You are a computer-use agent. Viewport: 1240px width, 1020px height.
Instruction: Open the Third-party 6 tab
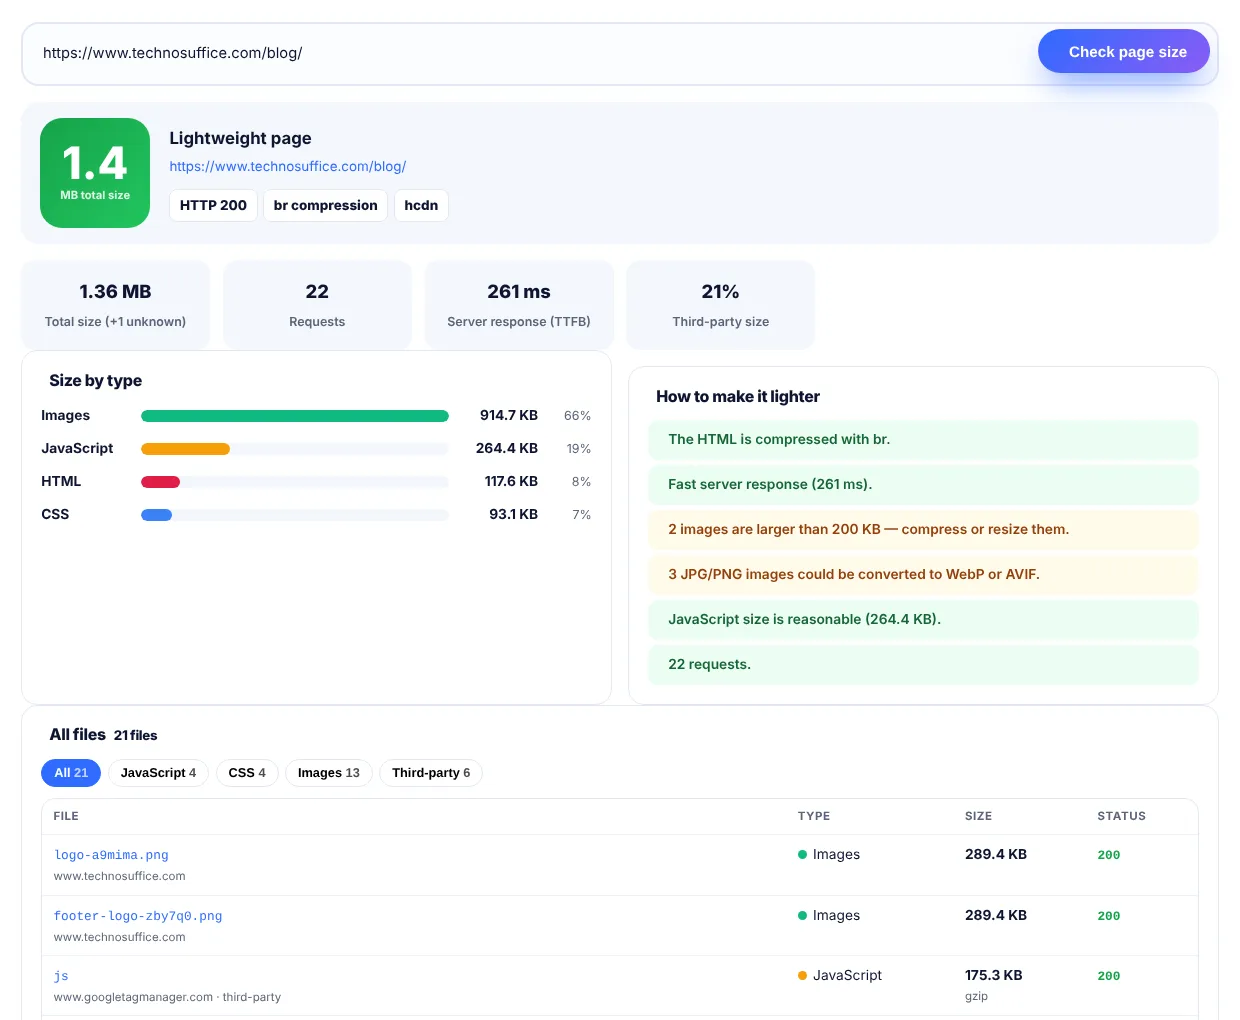point(431,773)
